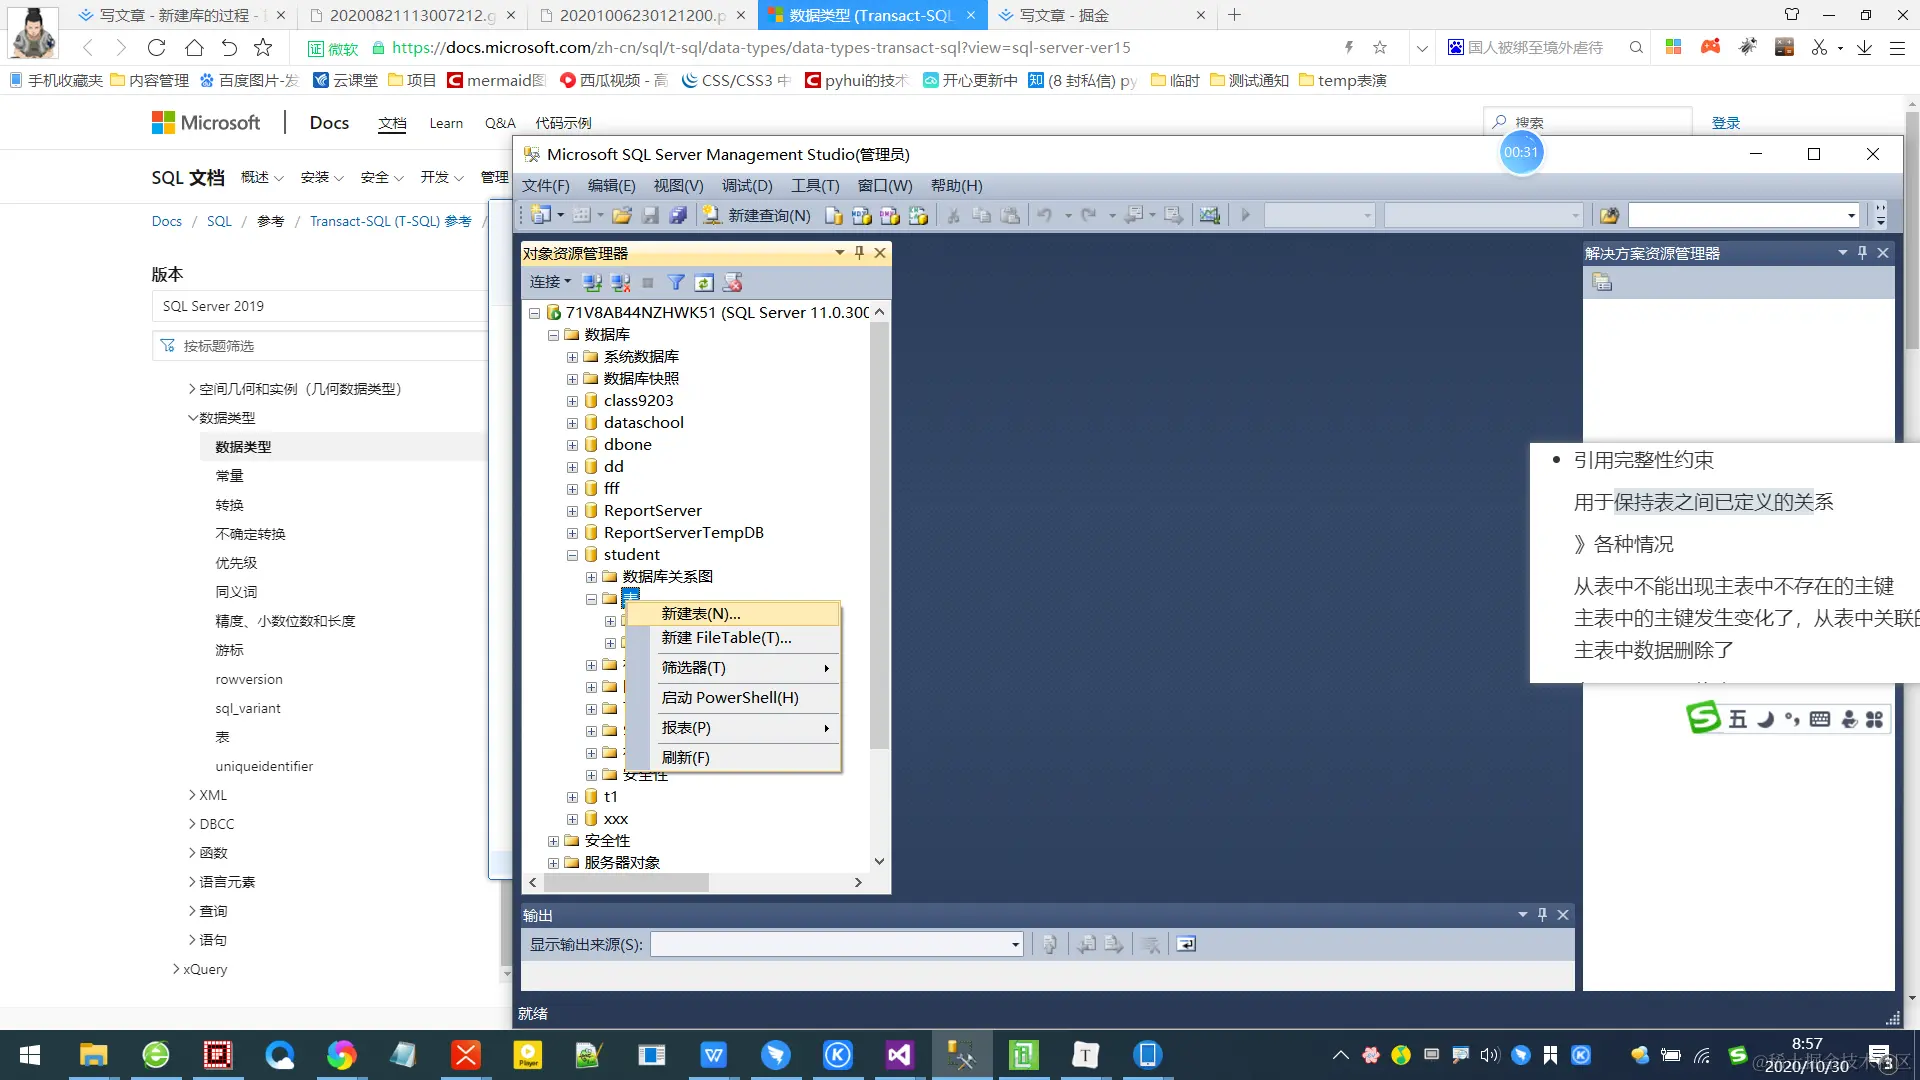Click the Object Explorer horizontal scrollbar thumb
The height and width of the screenshot is (1080, 1920).
[626, 882]
